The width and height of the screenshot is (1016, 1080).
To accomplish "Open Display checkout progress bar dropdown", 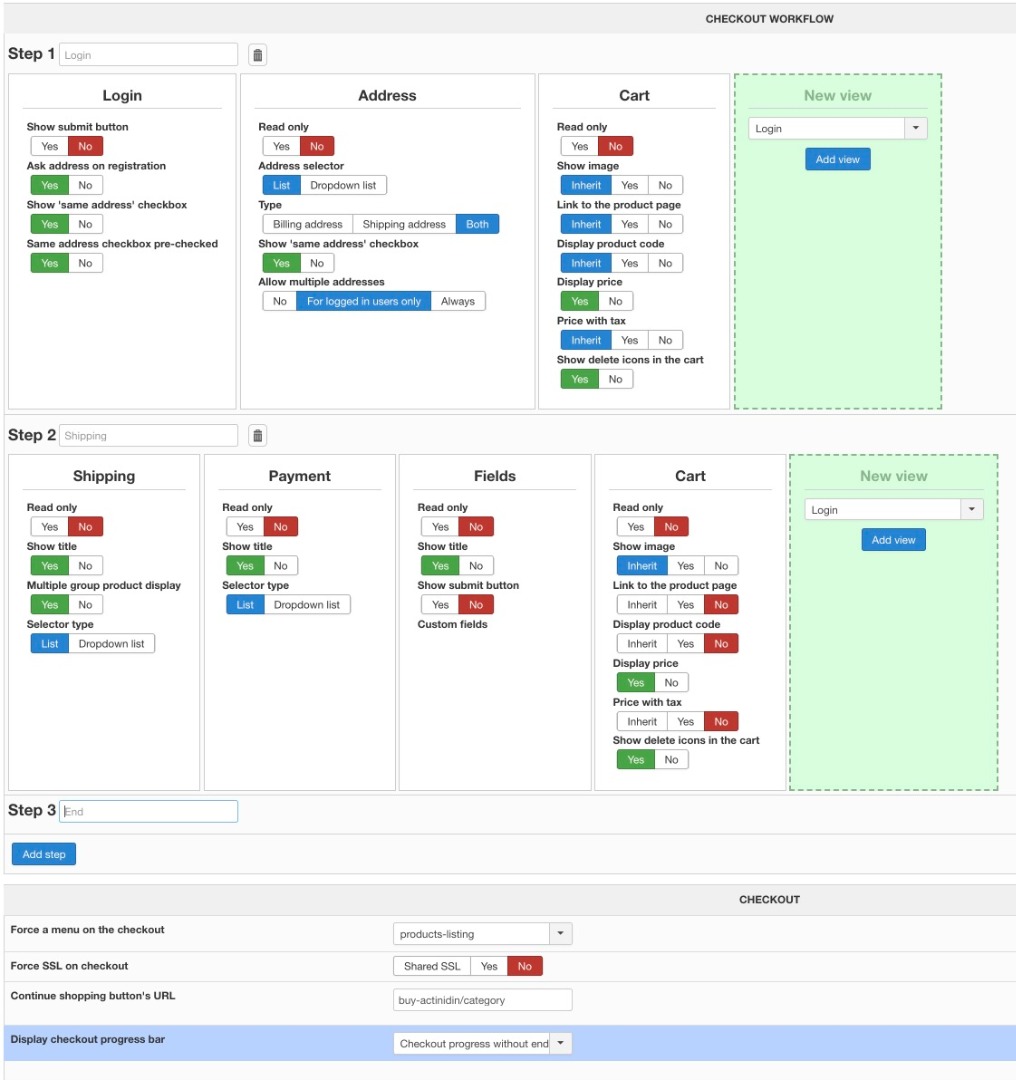I will [482, 1043].
